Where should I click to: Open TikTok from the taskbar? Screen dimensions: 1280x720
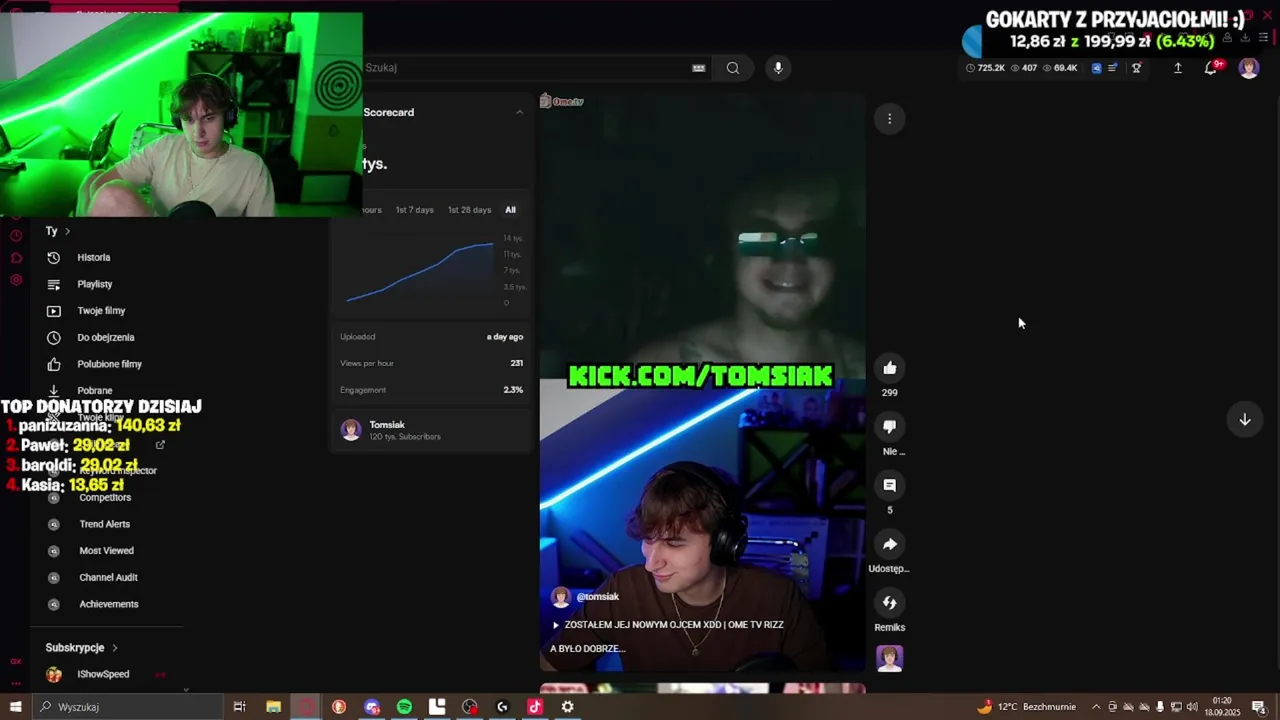(x=534, y=707)
